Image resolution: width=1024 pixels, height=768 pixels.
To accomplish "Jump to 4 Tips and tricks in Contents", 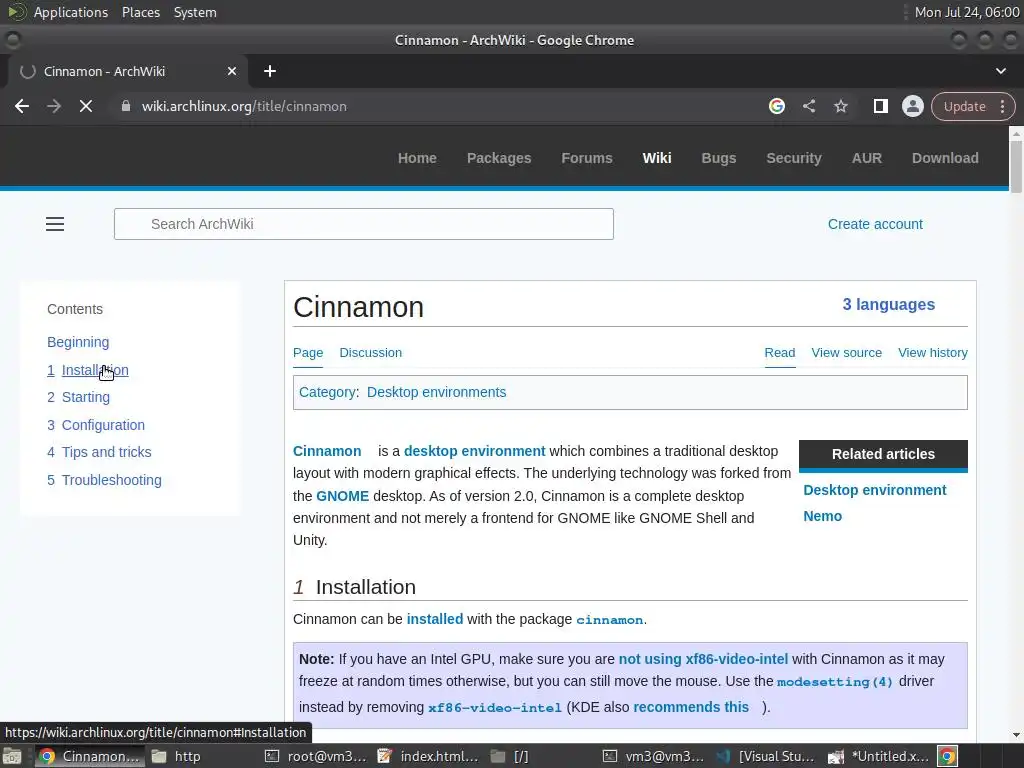I will 99,452.
